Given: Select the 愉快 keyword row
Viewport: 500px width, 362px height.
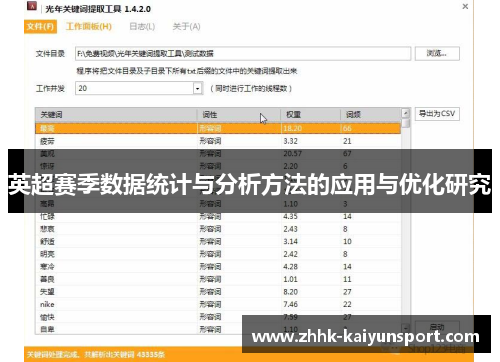Looking at the screenshot, I should click(x=218, y=317).
